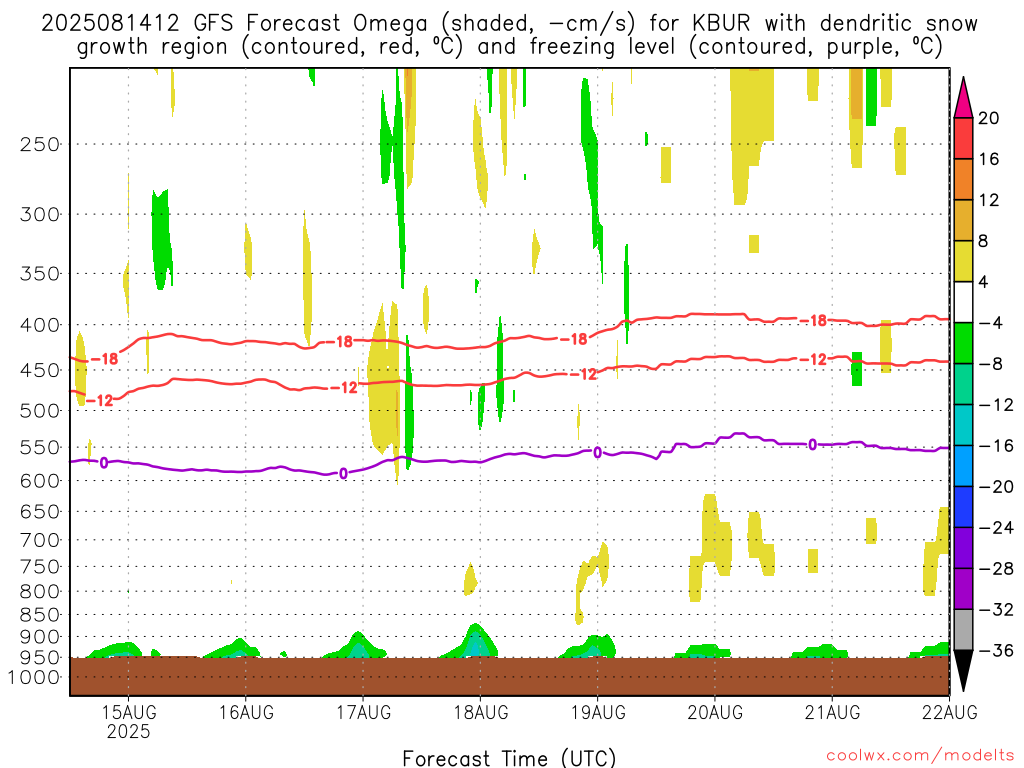Select the 400 pressure axis label

click(x=40, y=325)
